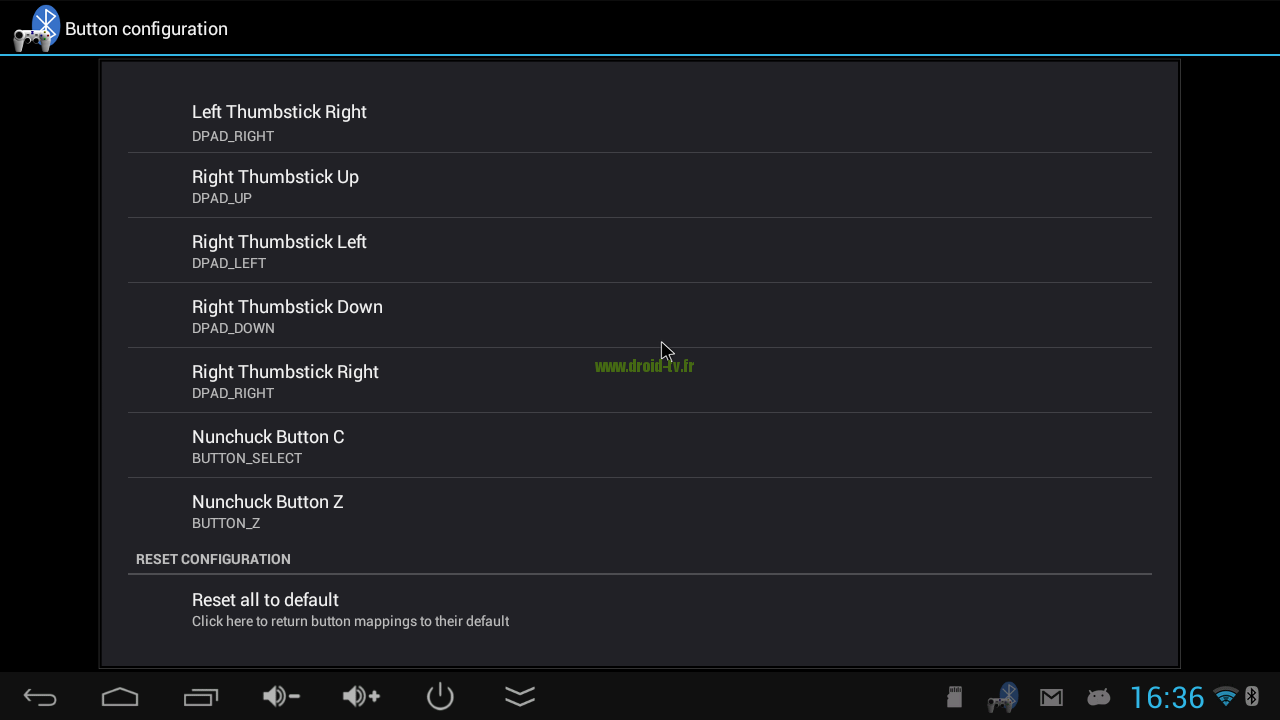Open the mail notification icon
This screenshot has width=1280, height=720.
tap(1051, 698)
